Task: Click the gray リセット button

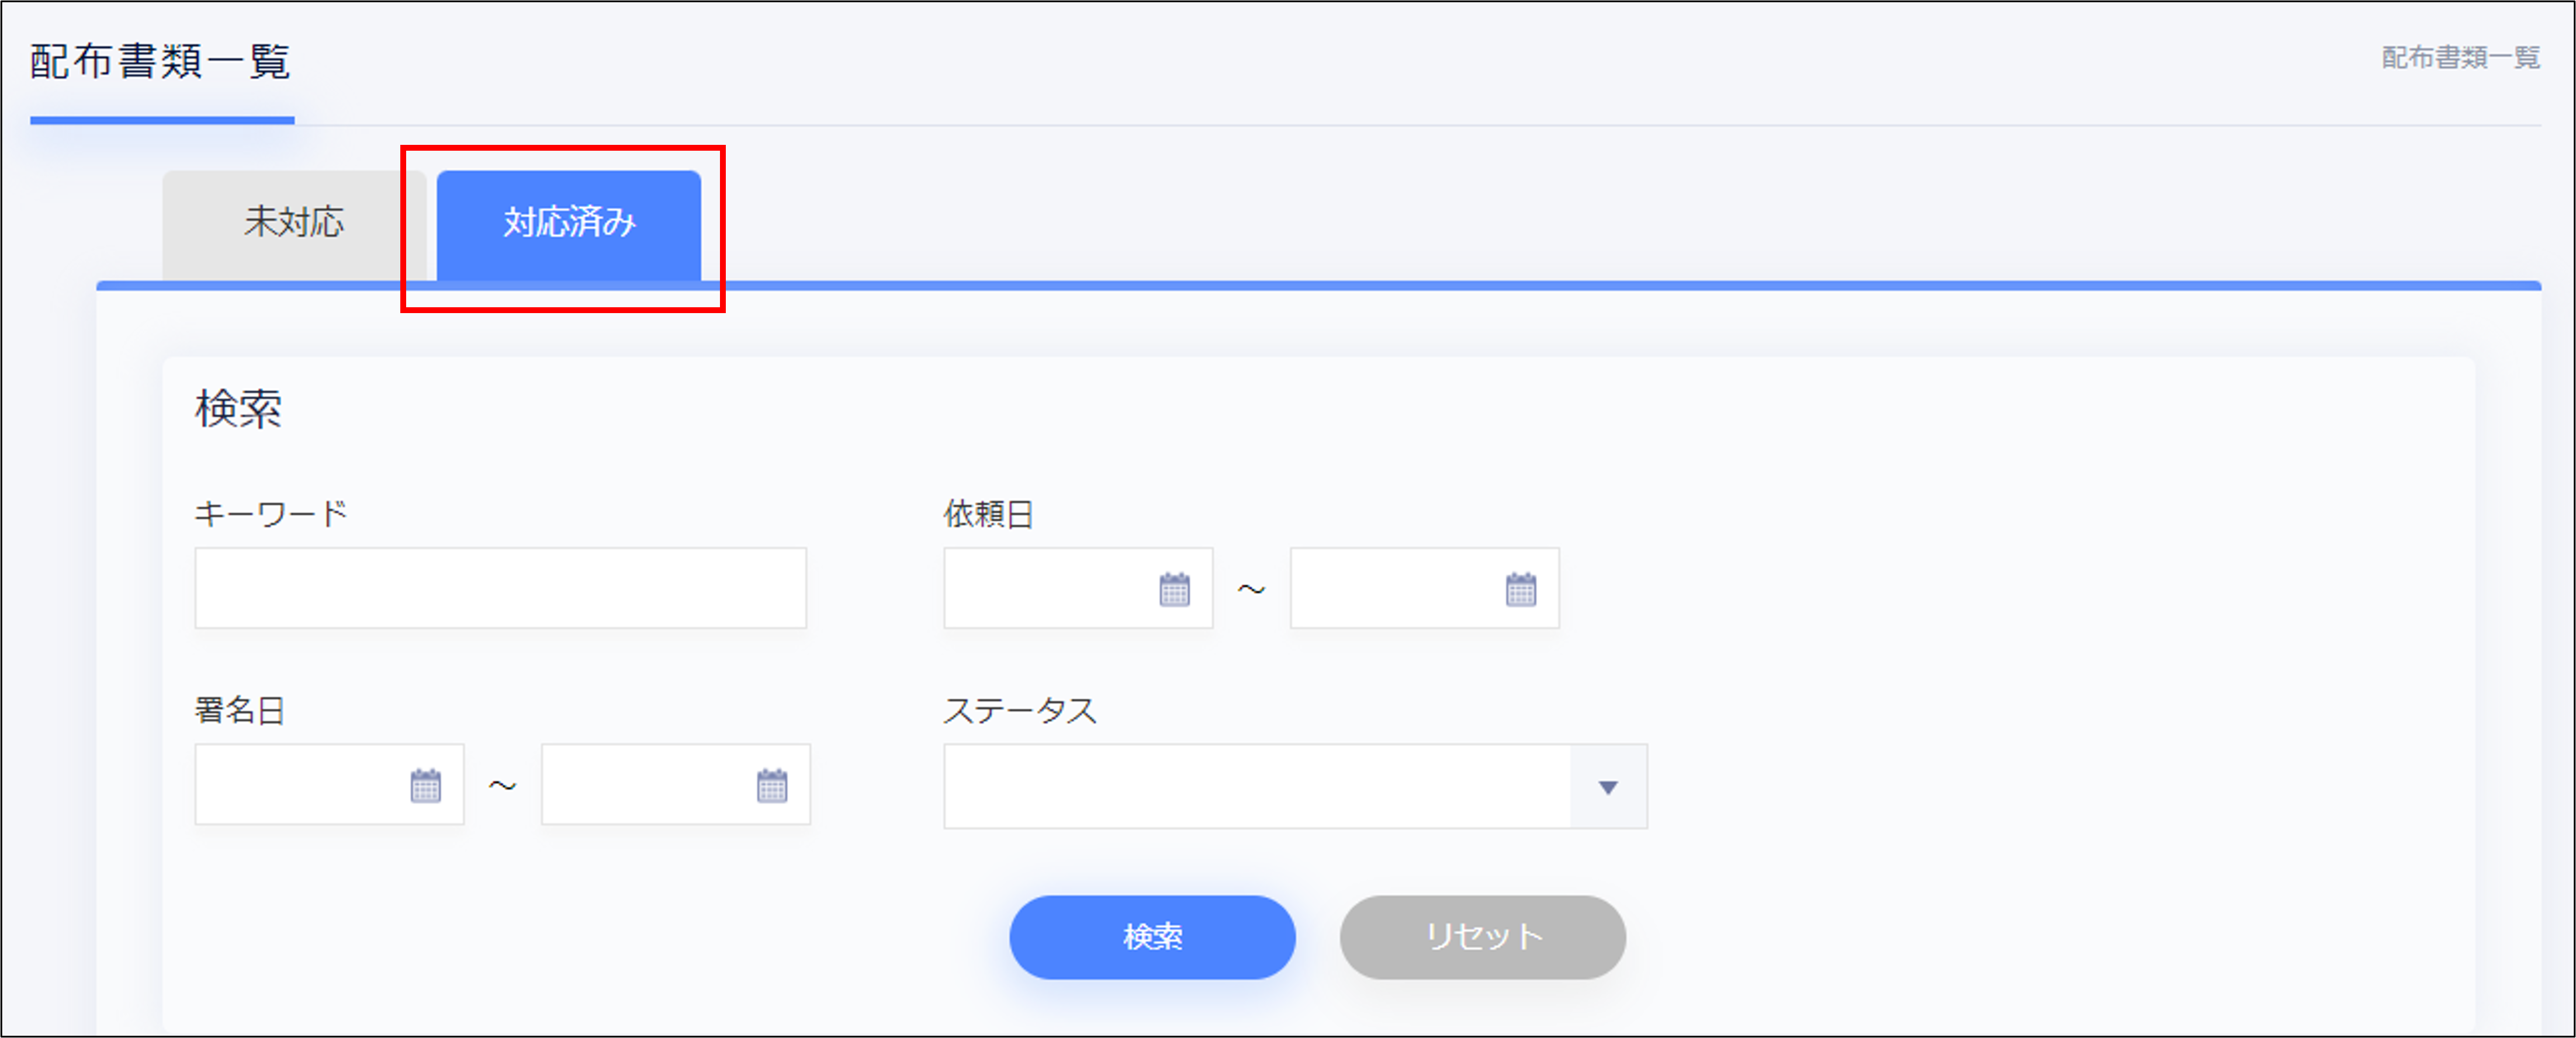Action: coord(1482,937)
